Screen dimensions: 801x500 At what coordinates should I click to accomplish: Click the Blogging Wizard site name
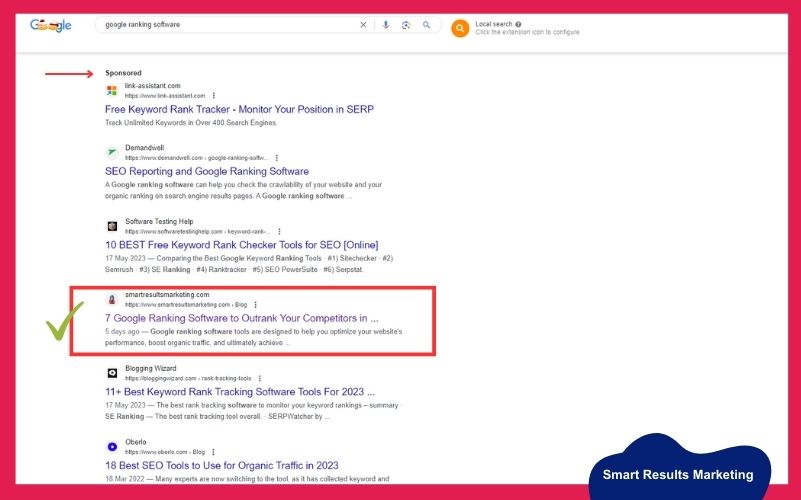coord(151,368)
